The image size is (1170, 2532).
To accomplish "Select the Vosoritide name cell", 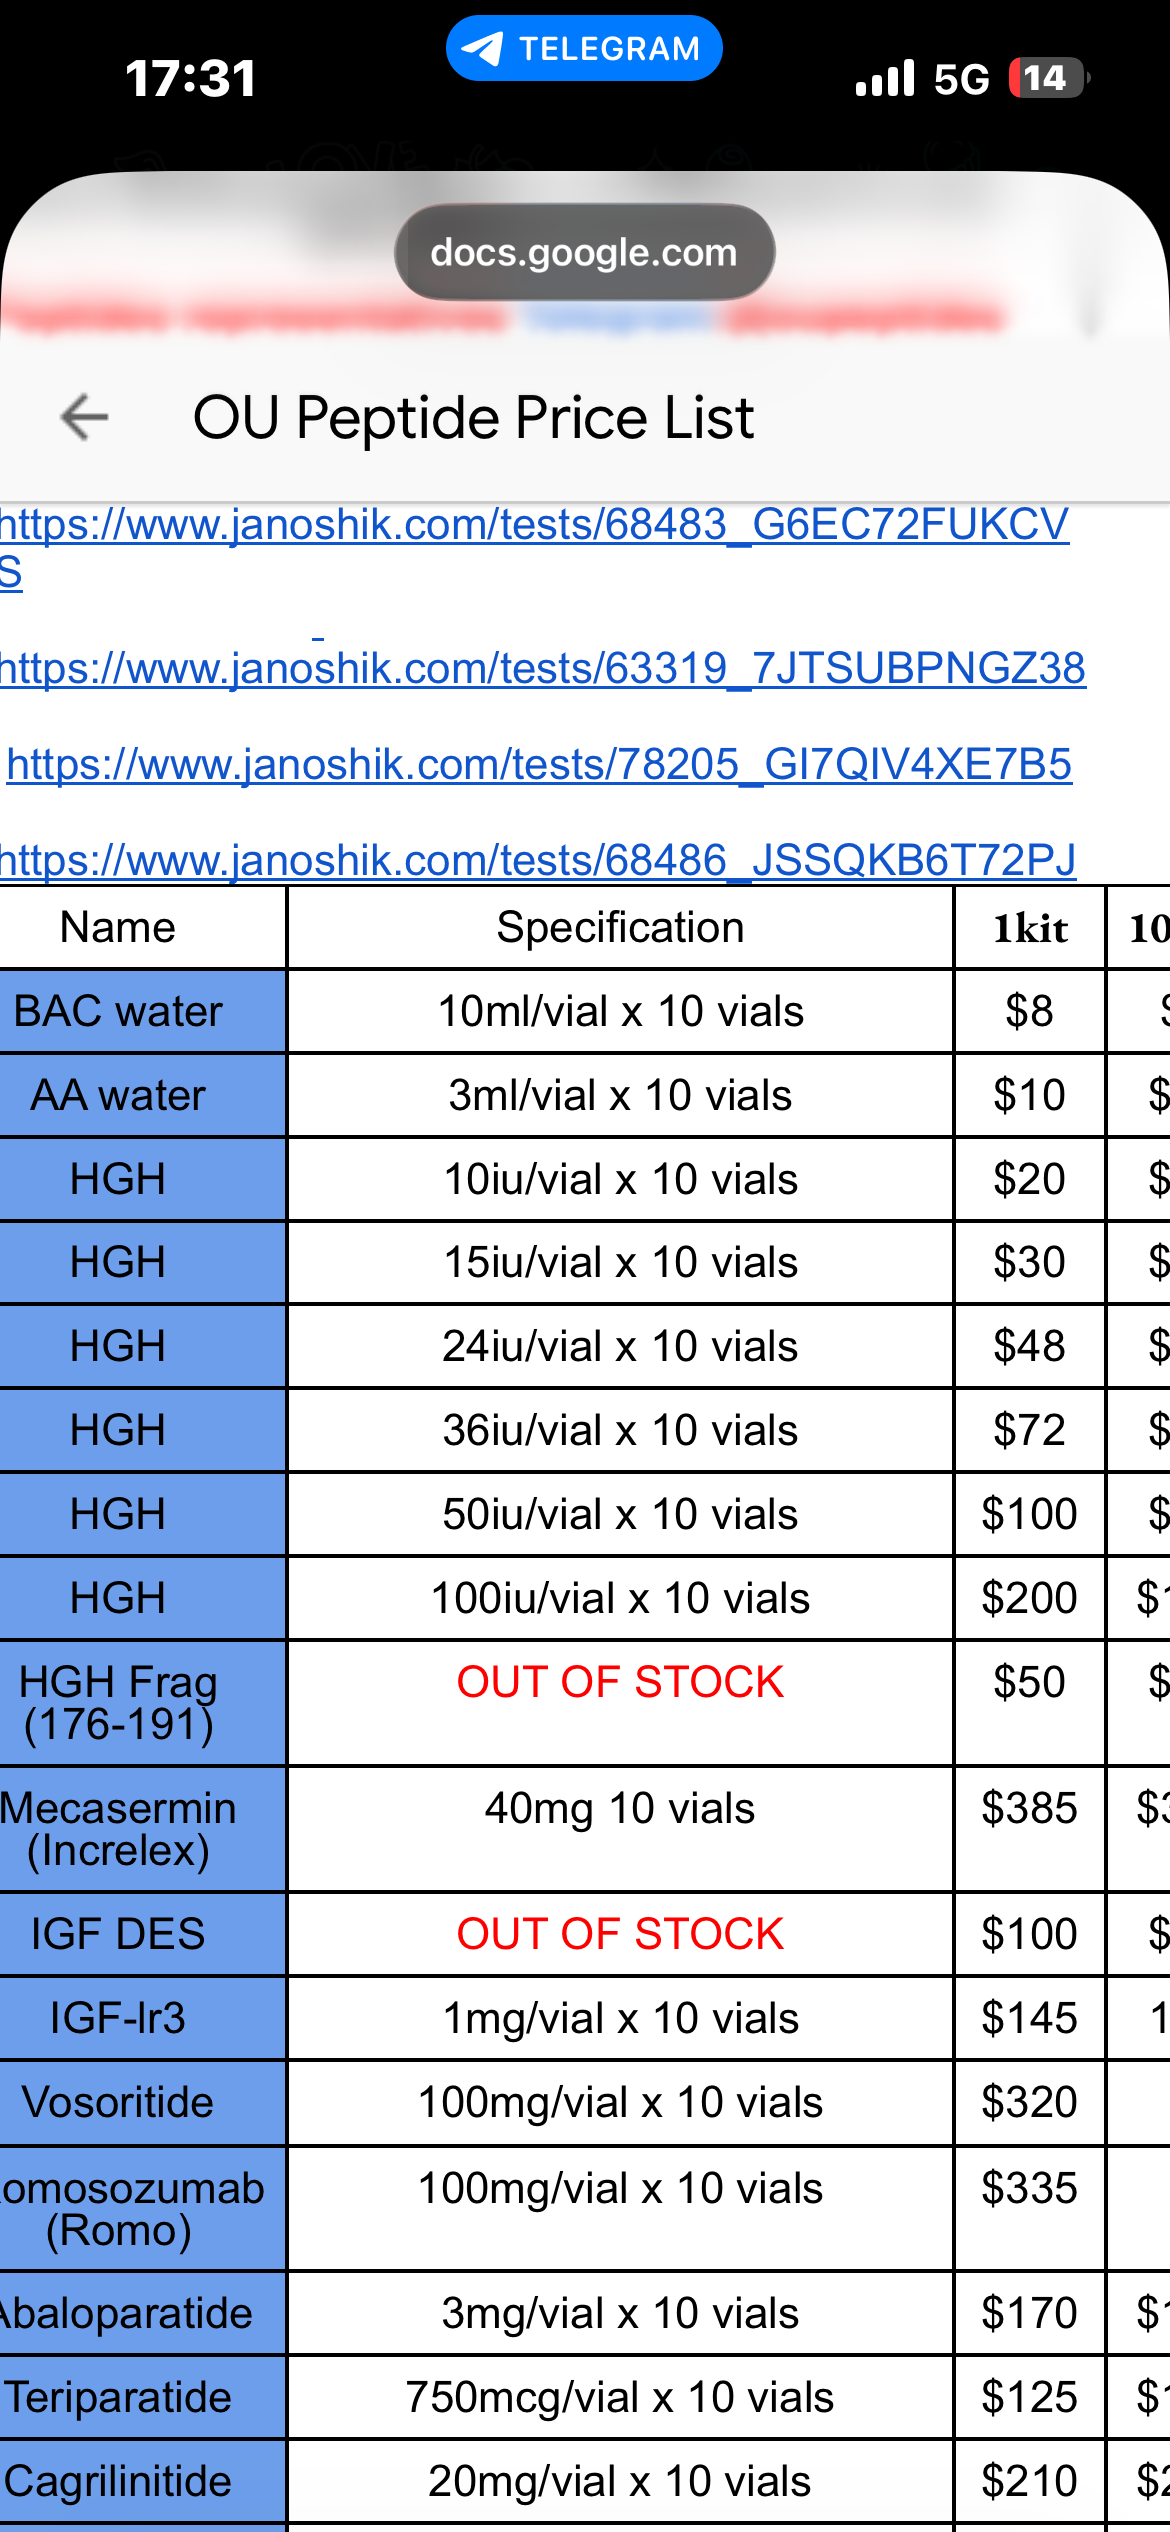I will click(118, 2101).
